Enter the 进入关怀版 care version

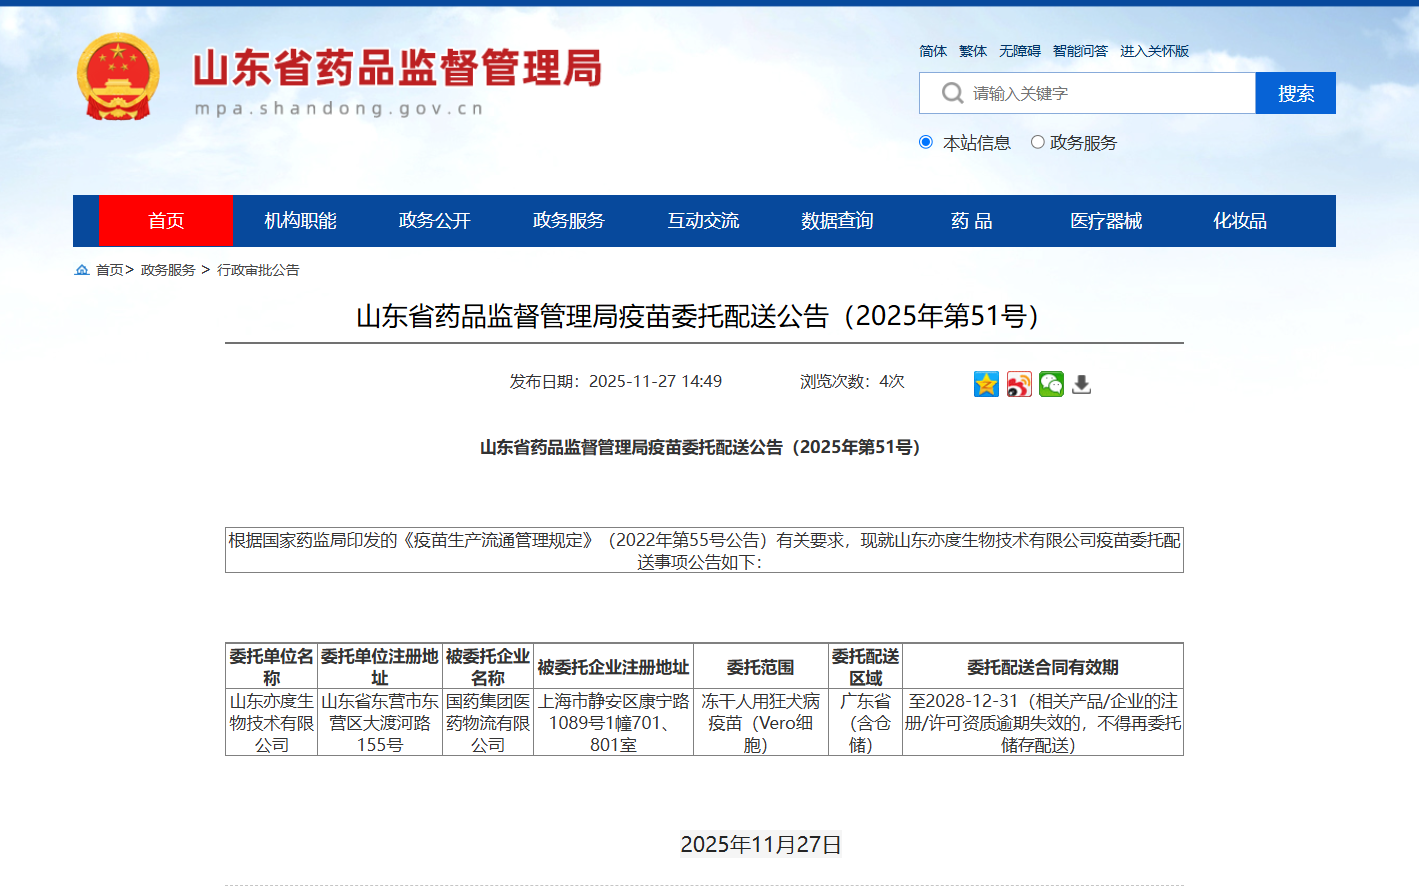tap(1154, 51)
